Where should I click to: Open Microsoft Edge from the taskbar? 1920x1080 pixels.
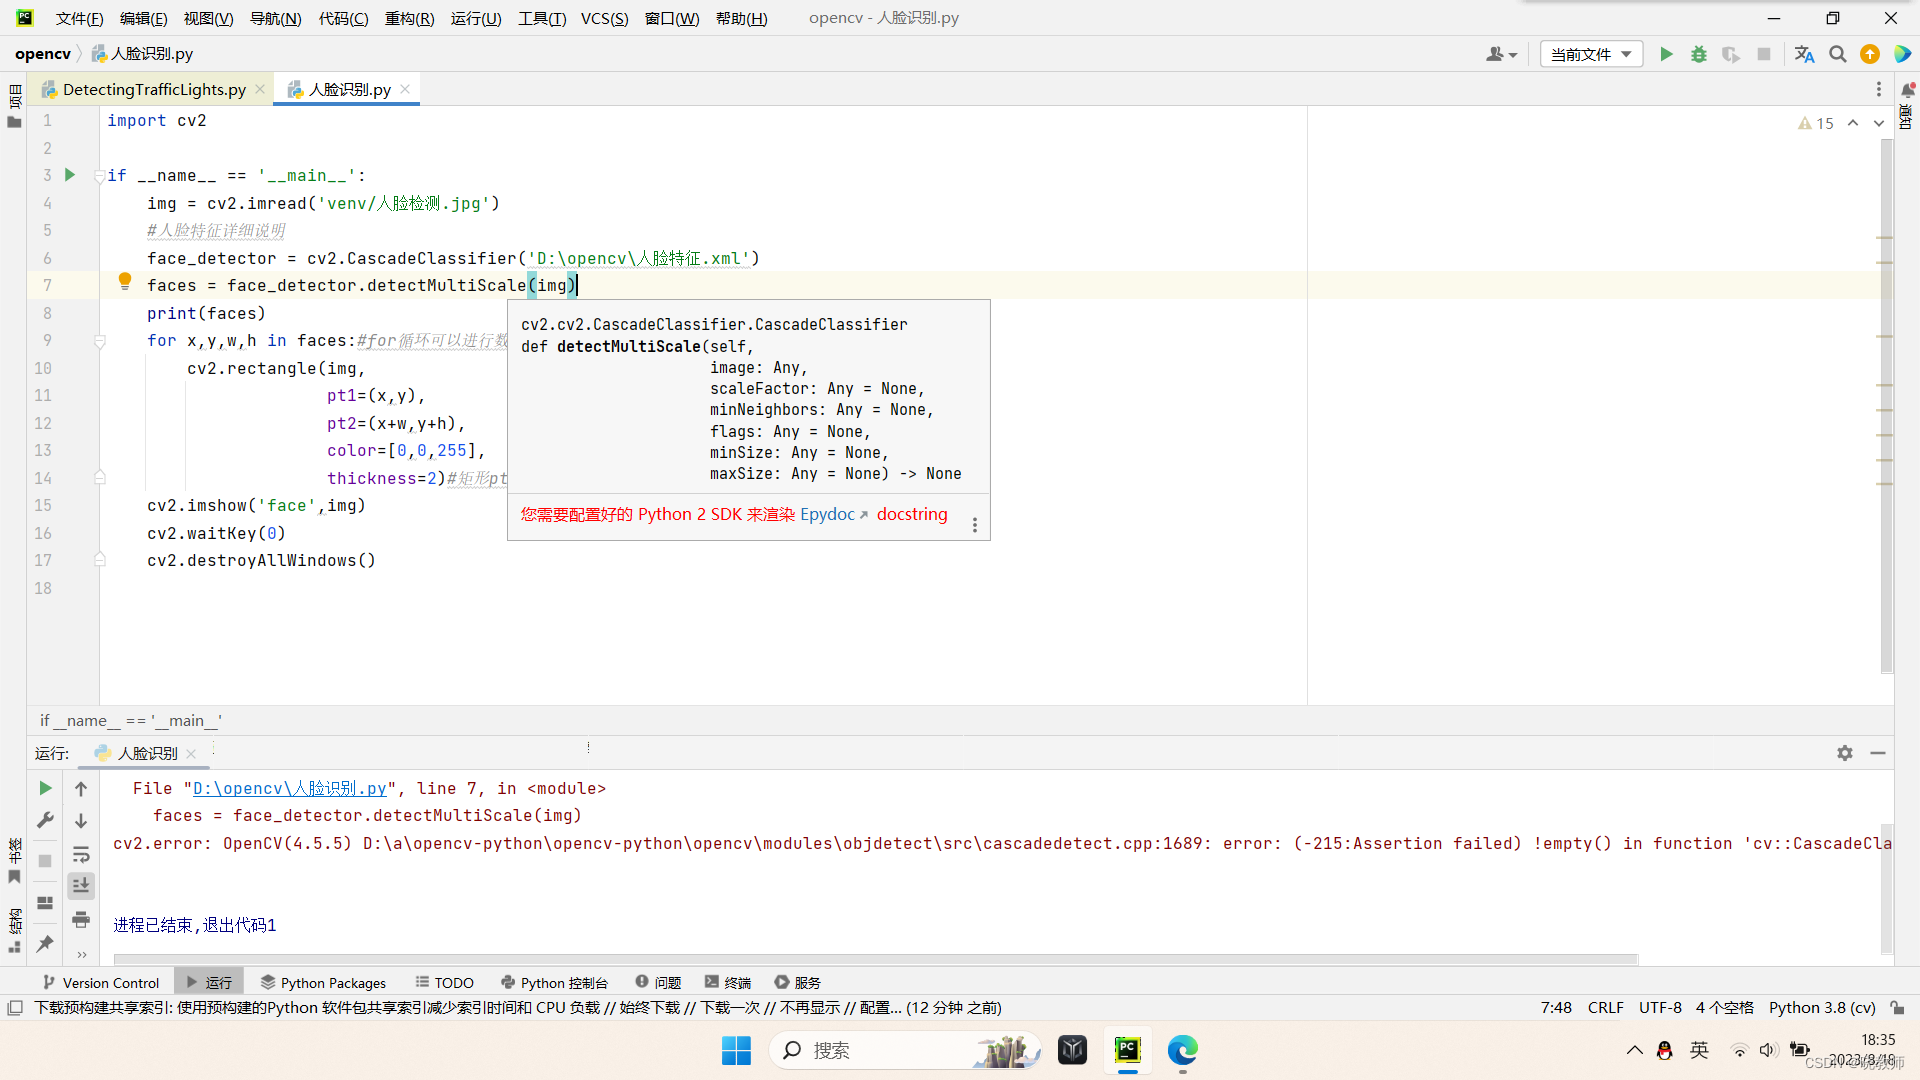1182,1050
